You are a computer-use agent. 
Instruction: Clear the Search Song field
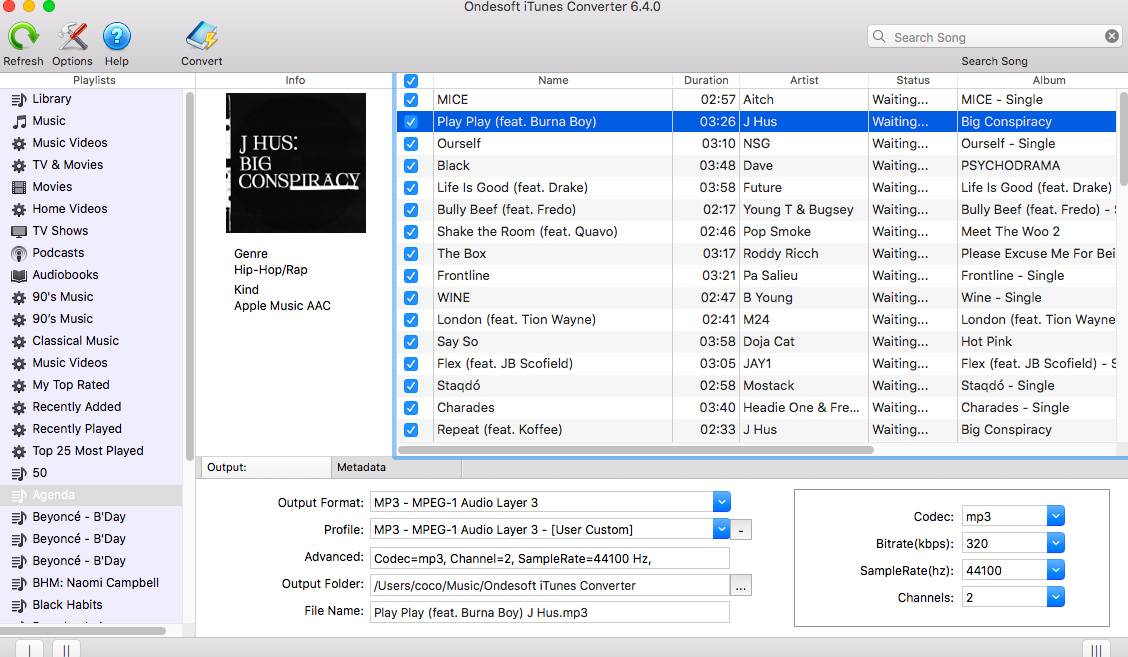point(1111,36)
